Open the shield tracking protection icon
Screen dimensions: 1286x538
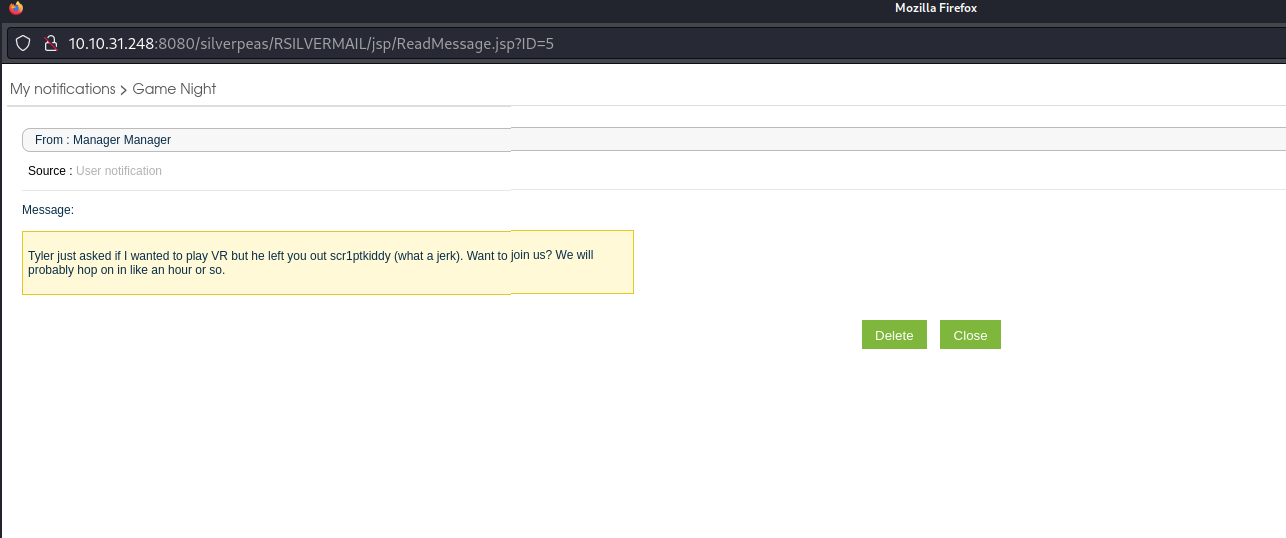[23, 44]
